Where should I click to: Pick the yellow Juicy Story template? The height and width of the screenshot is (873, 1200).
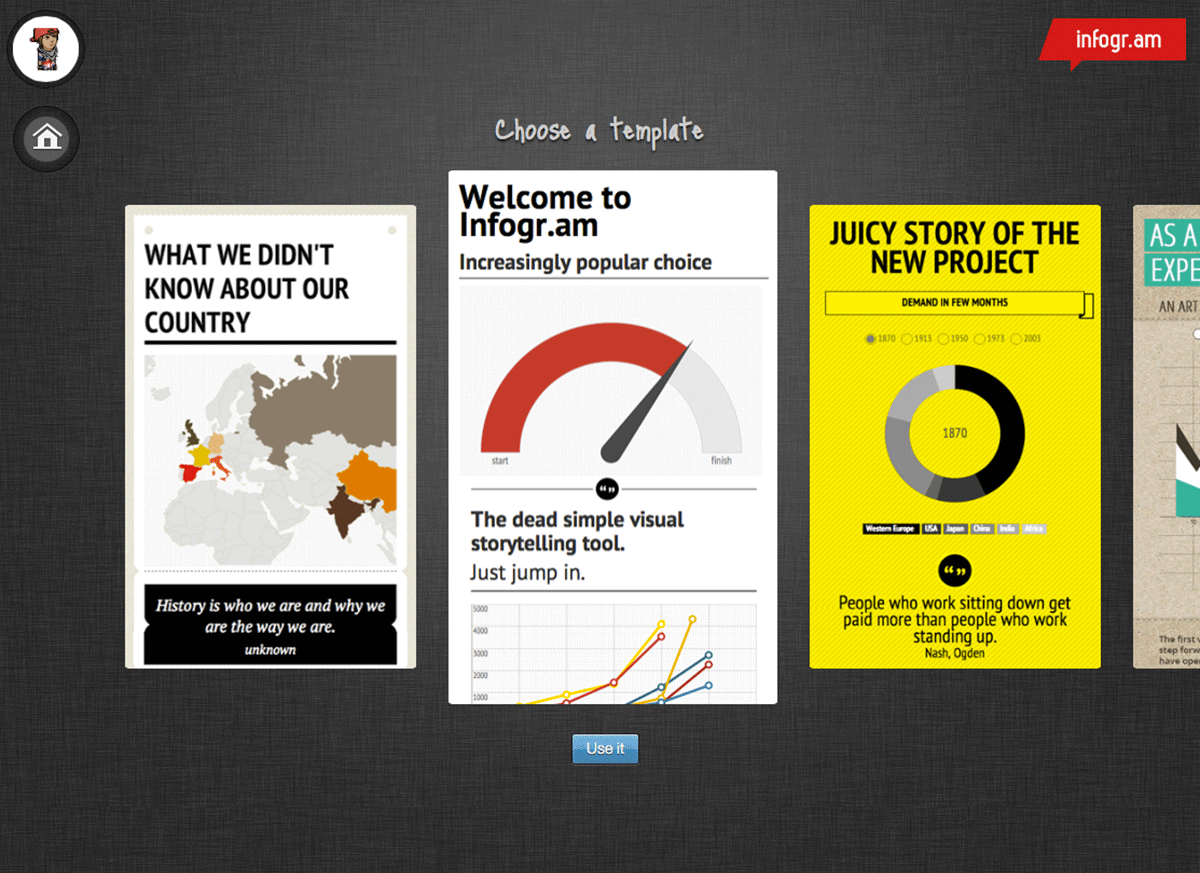(955, 437)
